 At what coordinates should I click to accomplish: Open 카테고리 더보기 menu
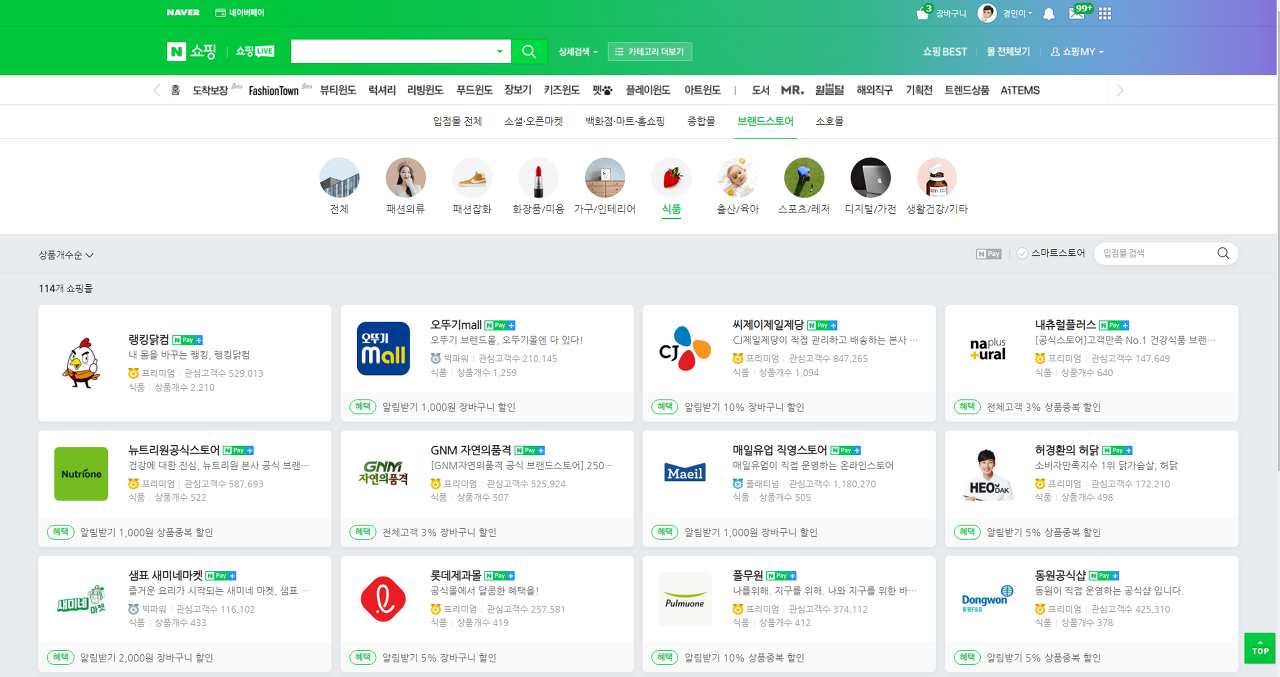[650, 51]
